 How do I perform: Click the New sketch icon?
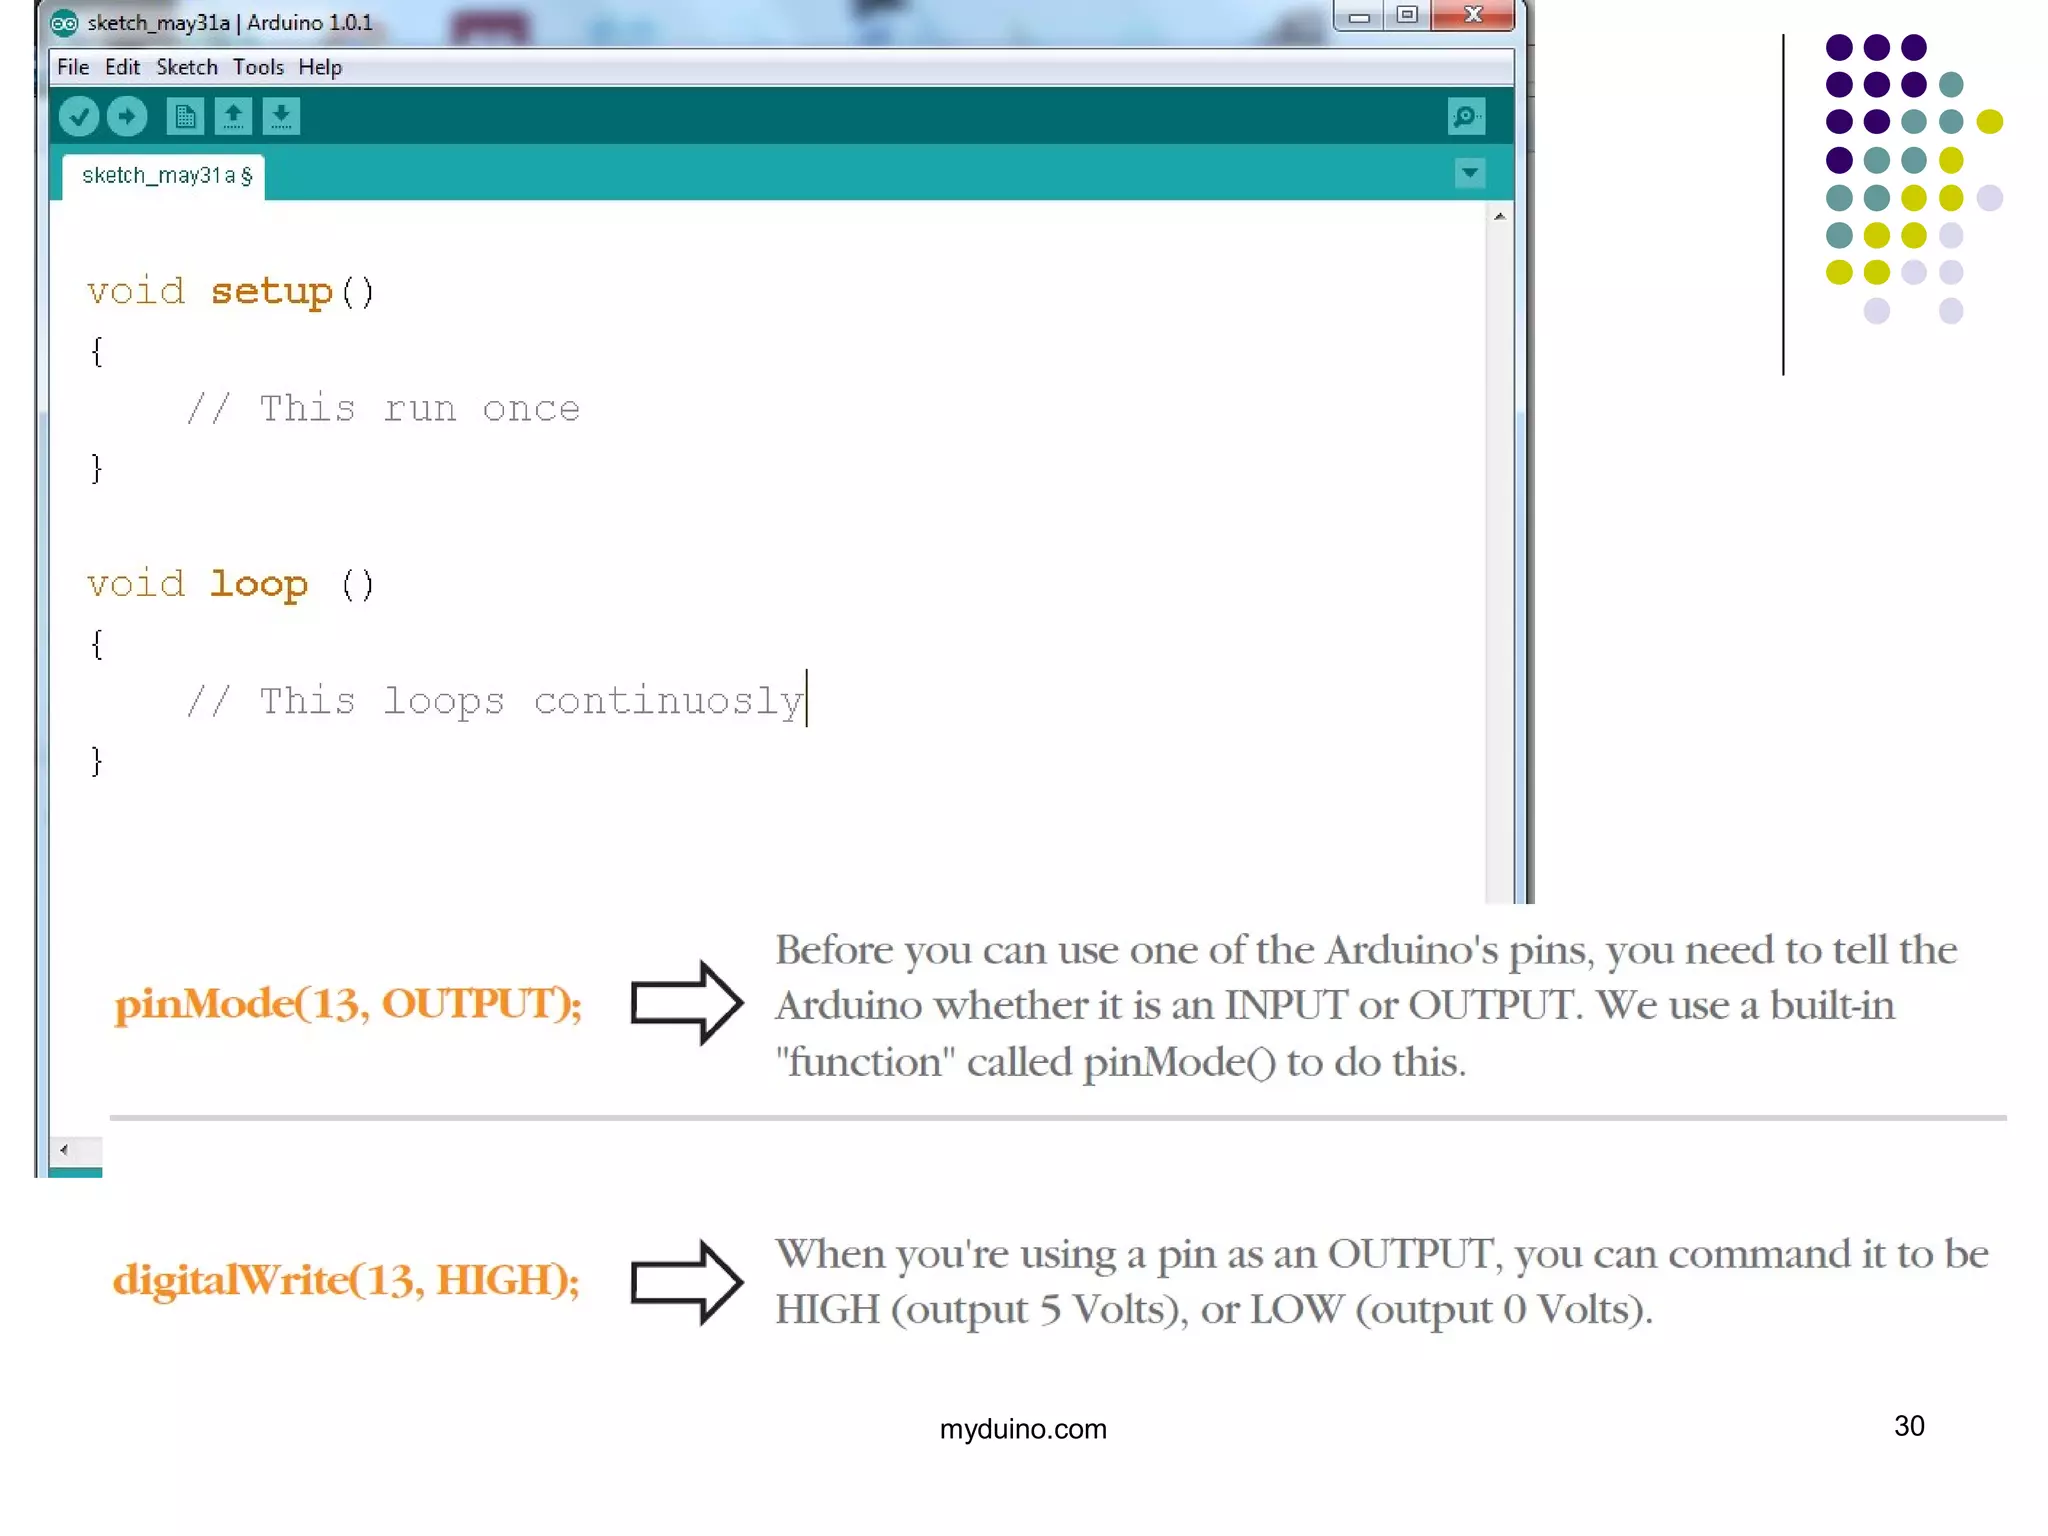tap(184, 117)
